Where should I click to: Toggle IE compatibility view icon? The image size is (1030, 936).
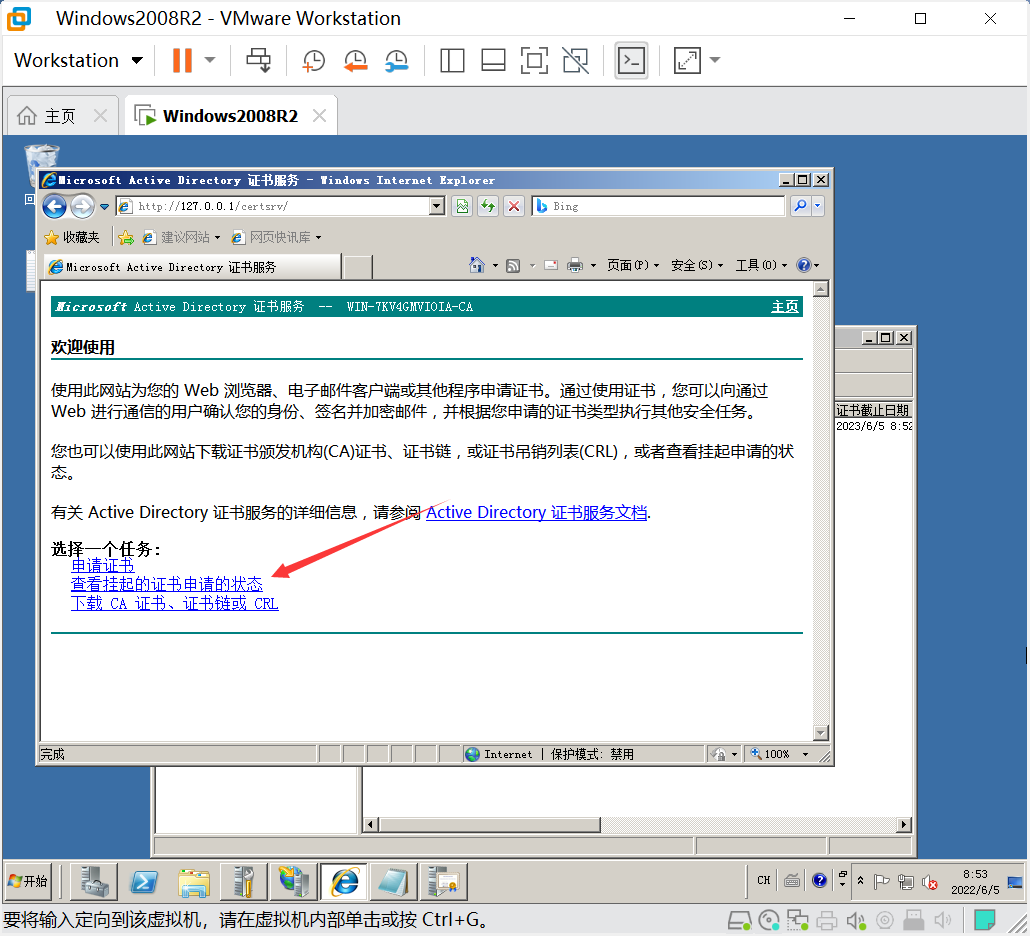pyautogui.click(x=462, y=206)
